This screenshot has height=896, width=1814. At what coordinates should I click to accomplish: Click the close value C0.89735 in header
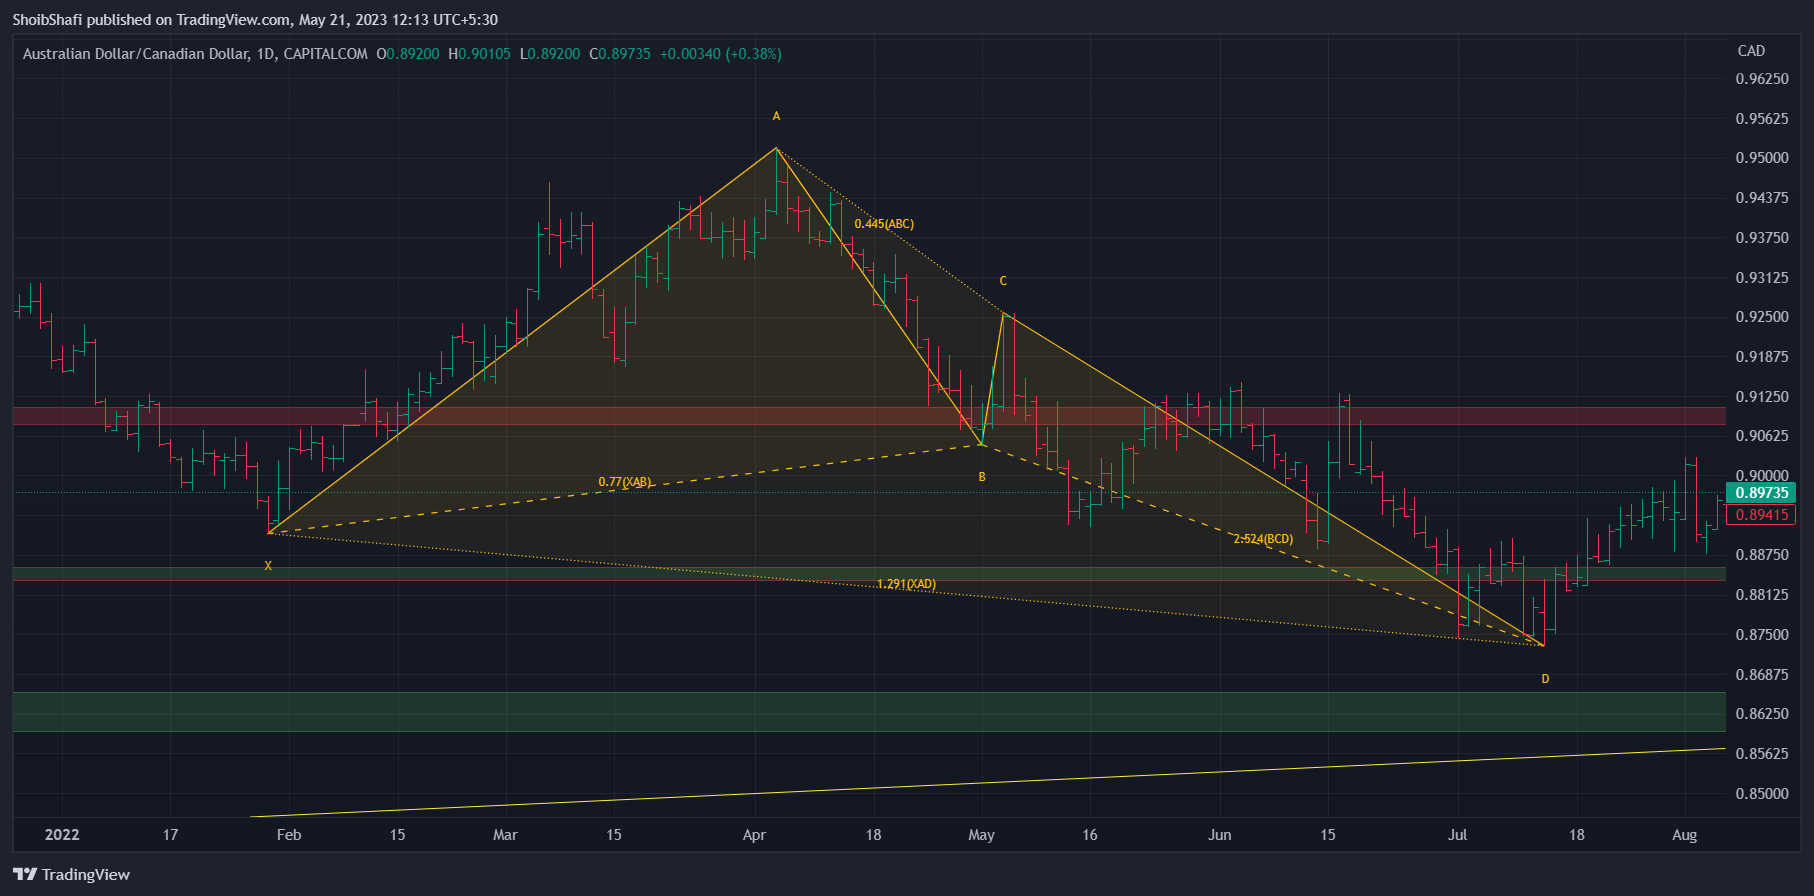[x=620, y=54]
